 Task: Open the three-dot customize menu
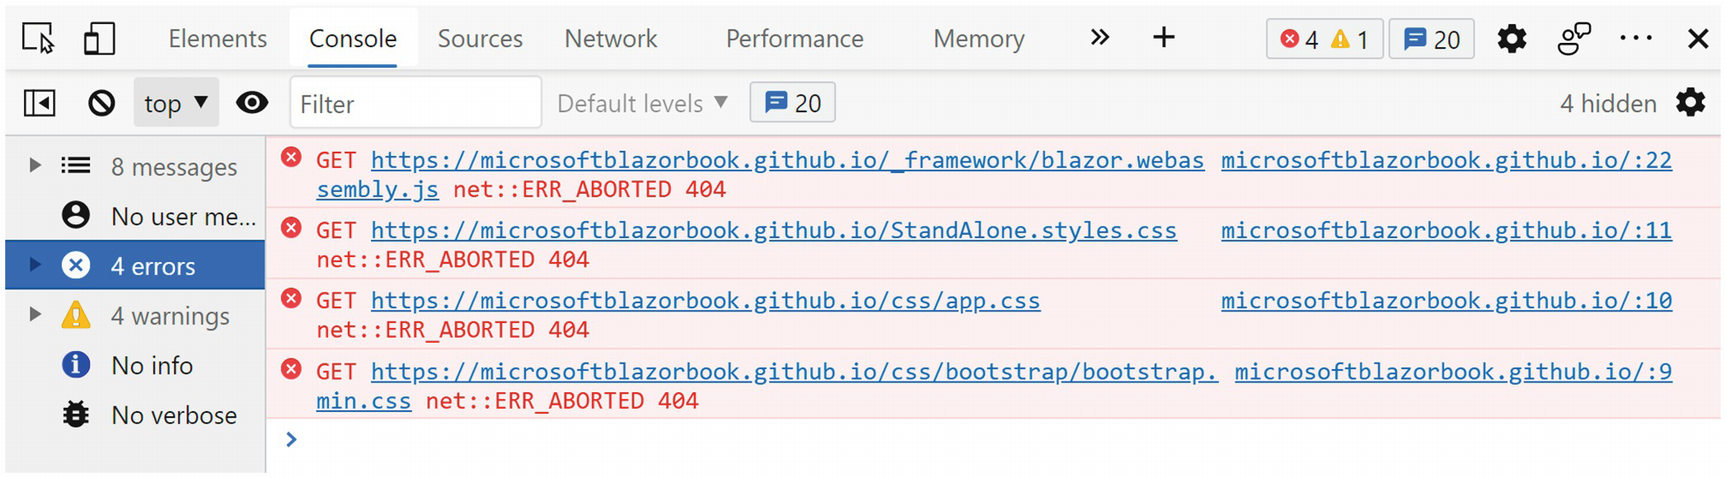coord(1636,39)
